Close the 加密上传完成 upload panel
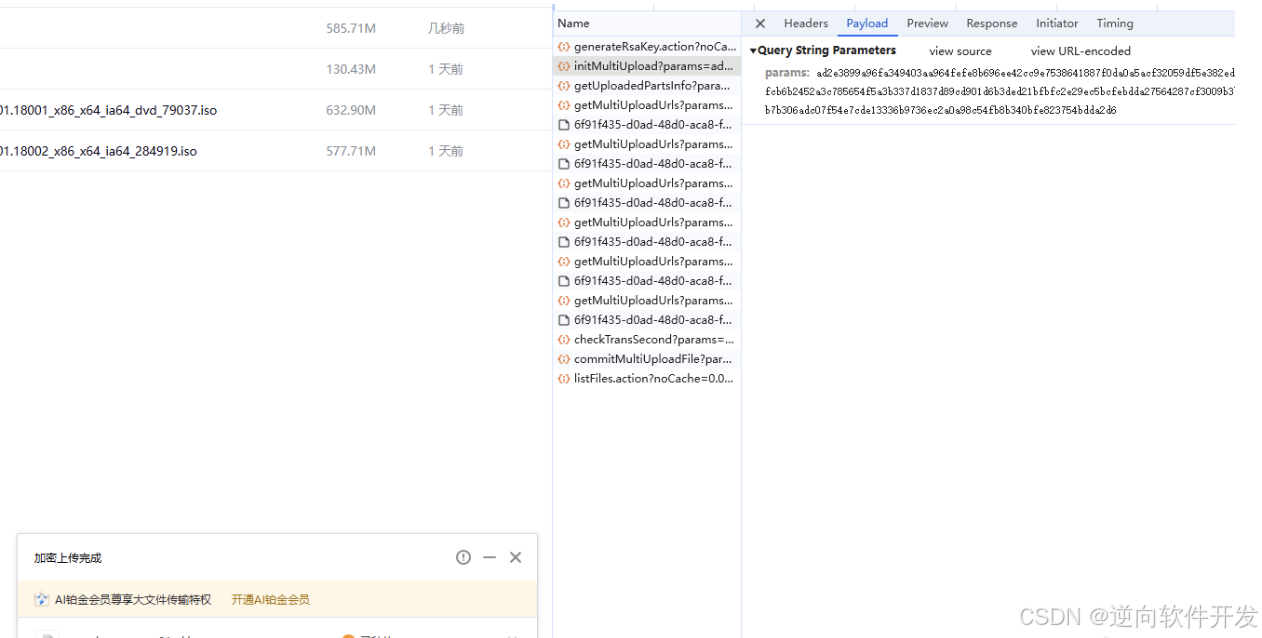Viewport: 1262px width, 638px height. pyautogui.click(x=515, y=557)
